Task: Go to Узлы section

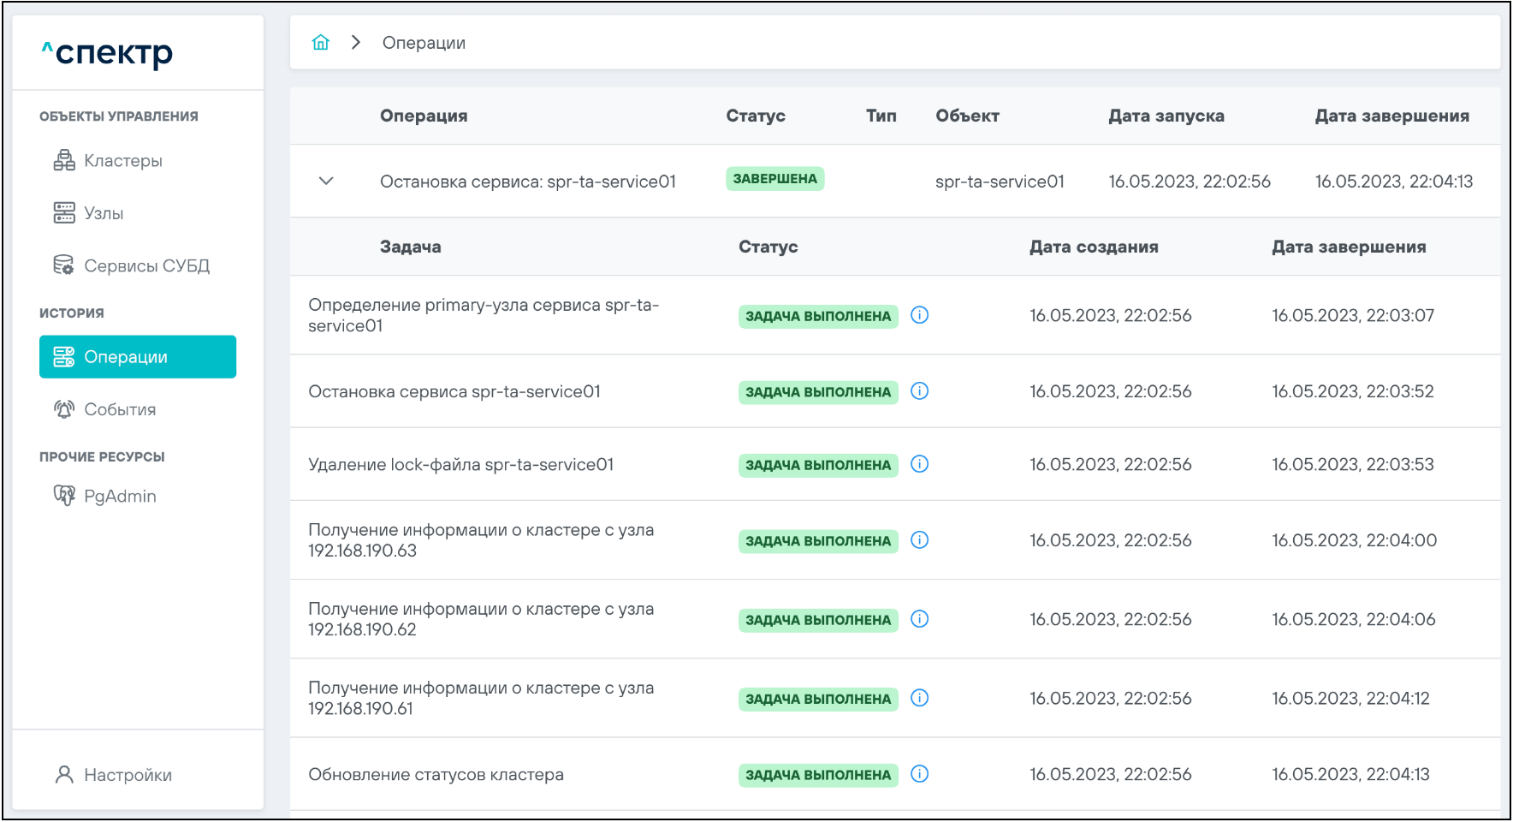Action: click(x=103, y=213)
